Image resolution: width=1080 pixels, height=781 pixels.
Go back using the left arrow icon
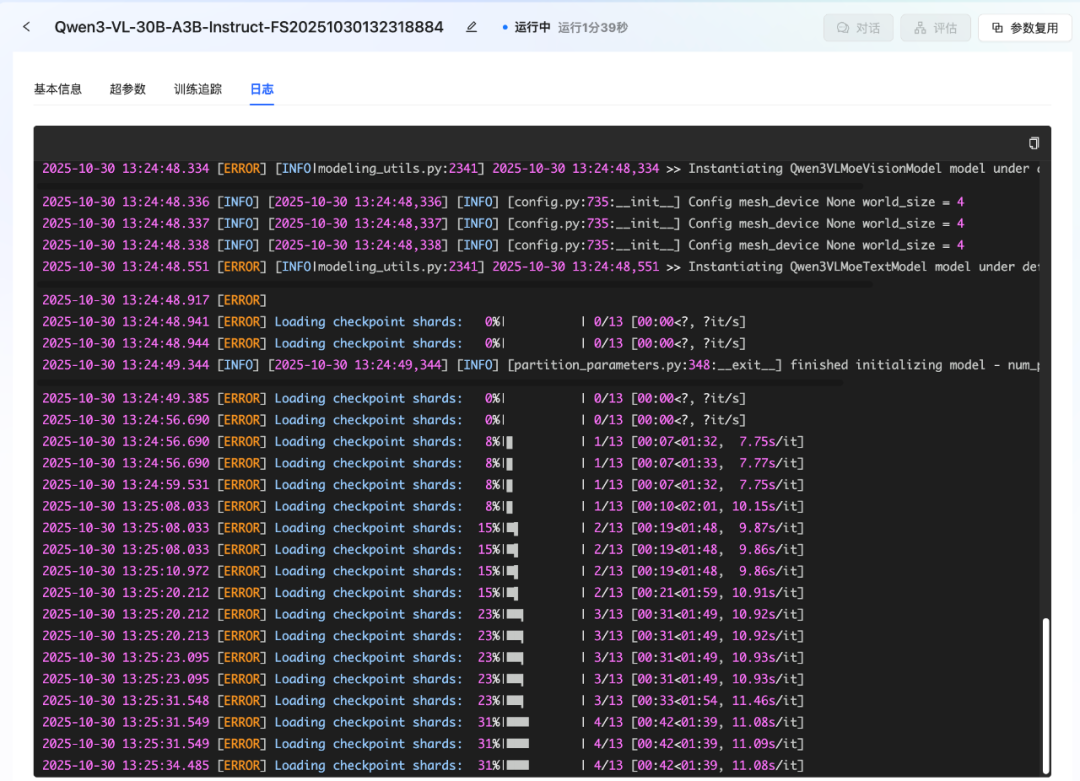click(26, 27)
